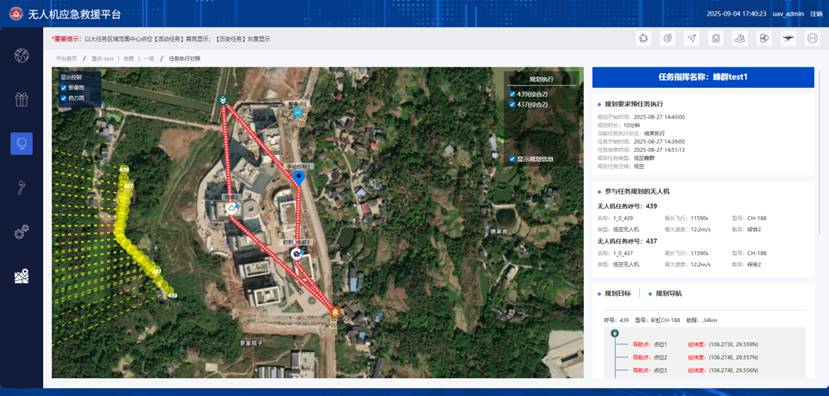Toggle the 显示规划信息 checkbox
The height and width of the screenshot is (396, 829).
click(512, 159)
